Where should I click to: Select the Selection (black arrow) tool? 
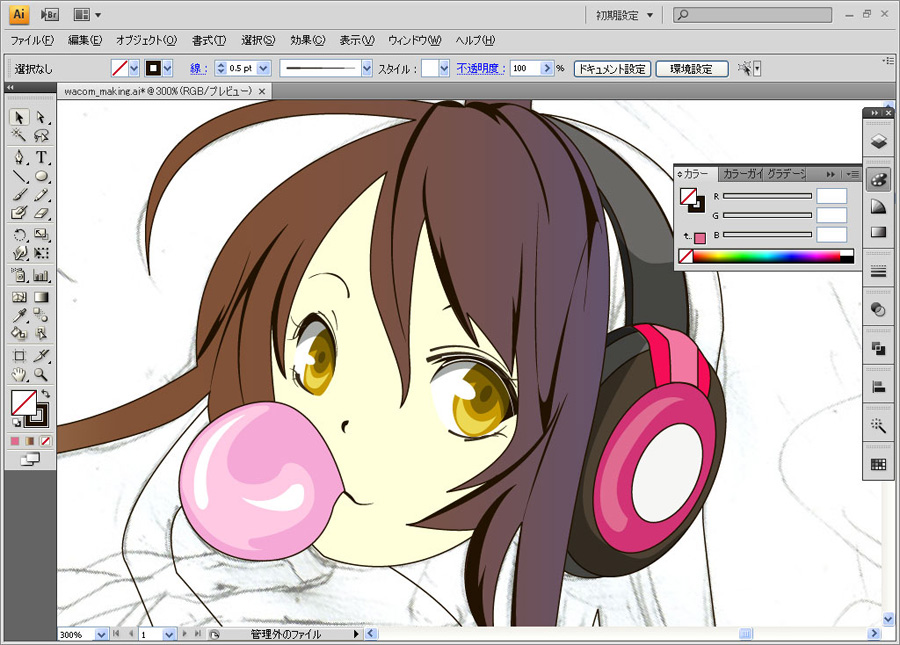pos(19,118)
